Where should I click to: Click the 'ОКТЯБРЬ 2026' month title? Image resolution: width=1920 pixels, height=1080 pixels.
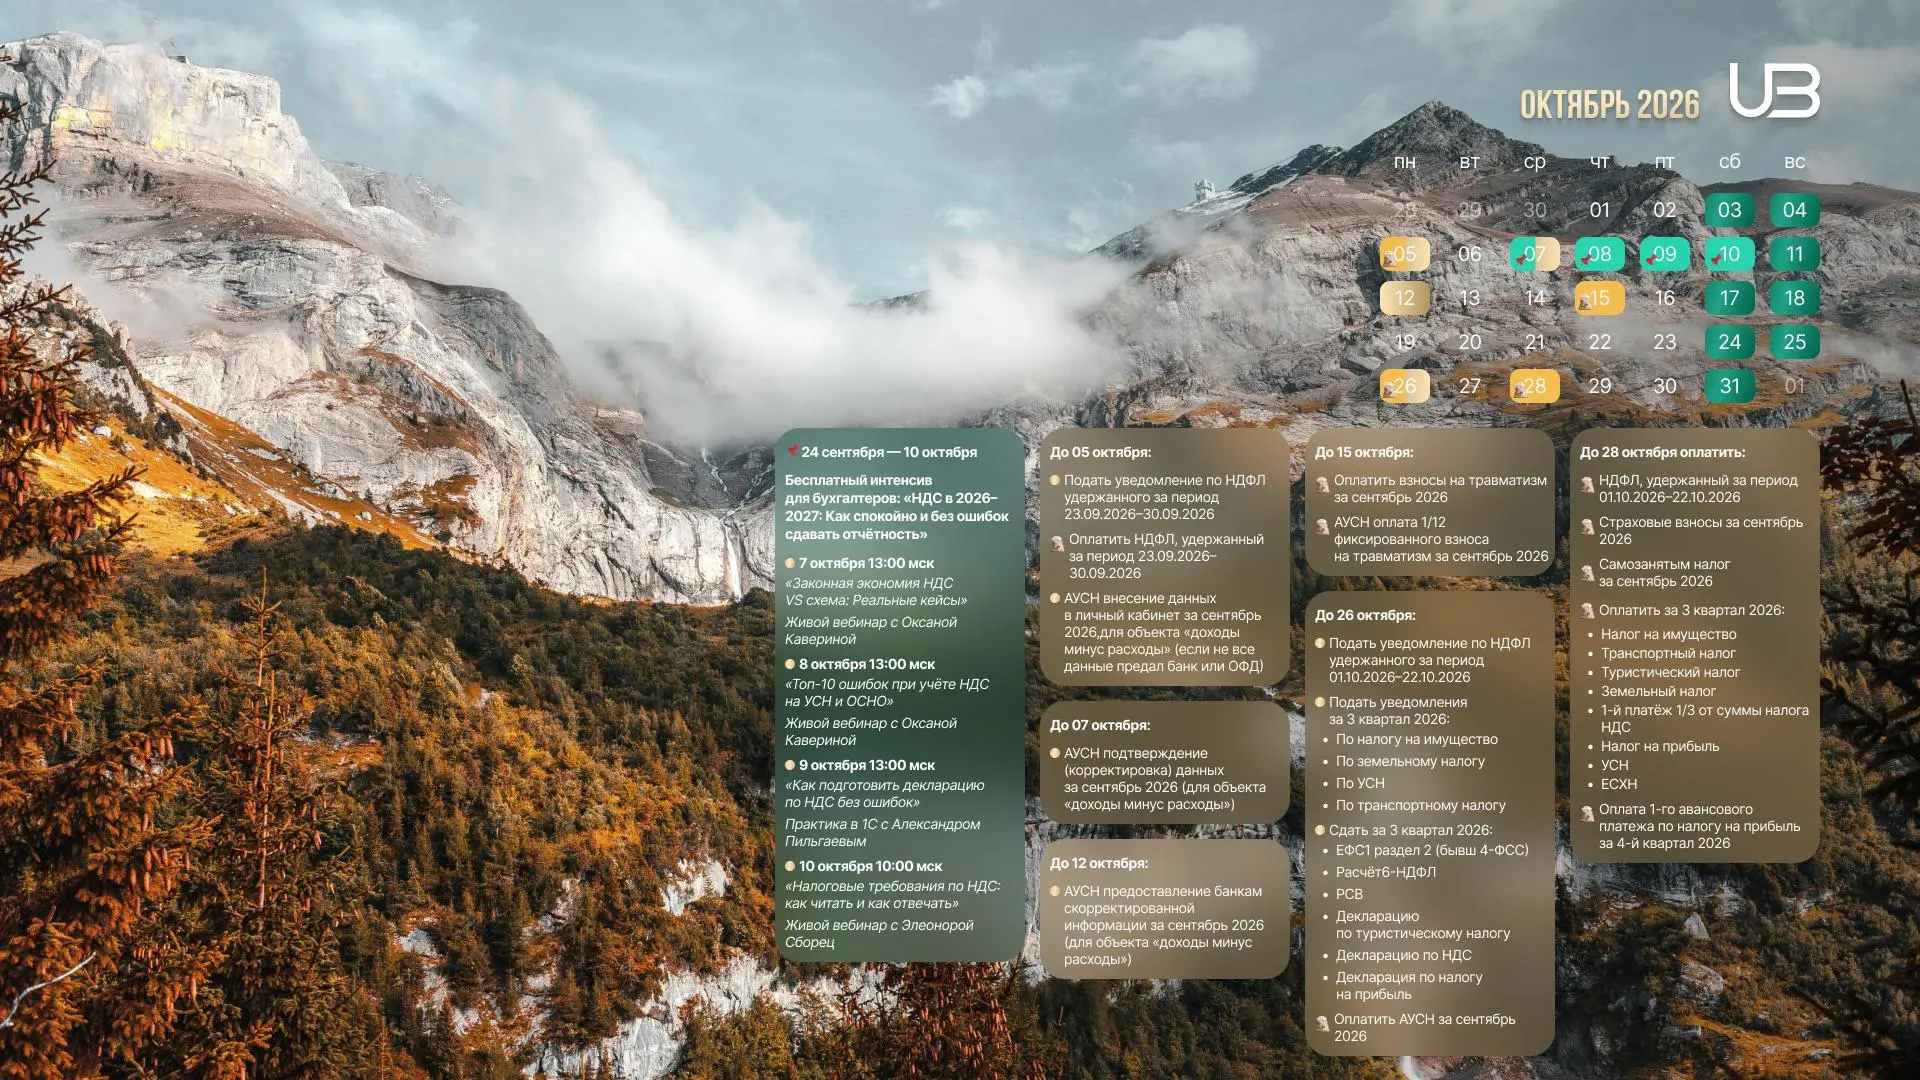click(1609, 104)
